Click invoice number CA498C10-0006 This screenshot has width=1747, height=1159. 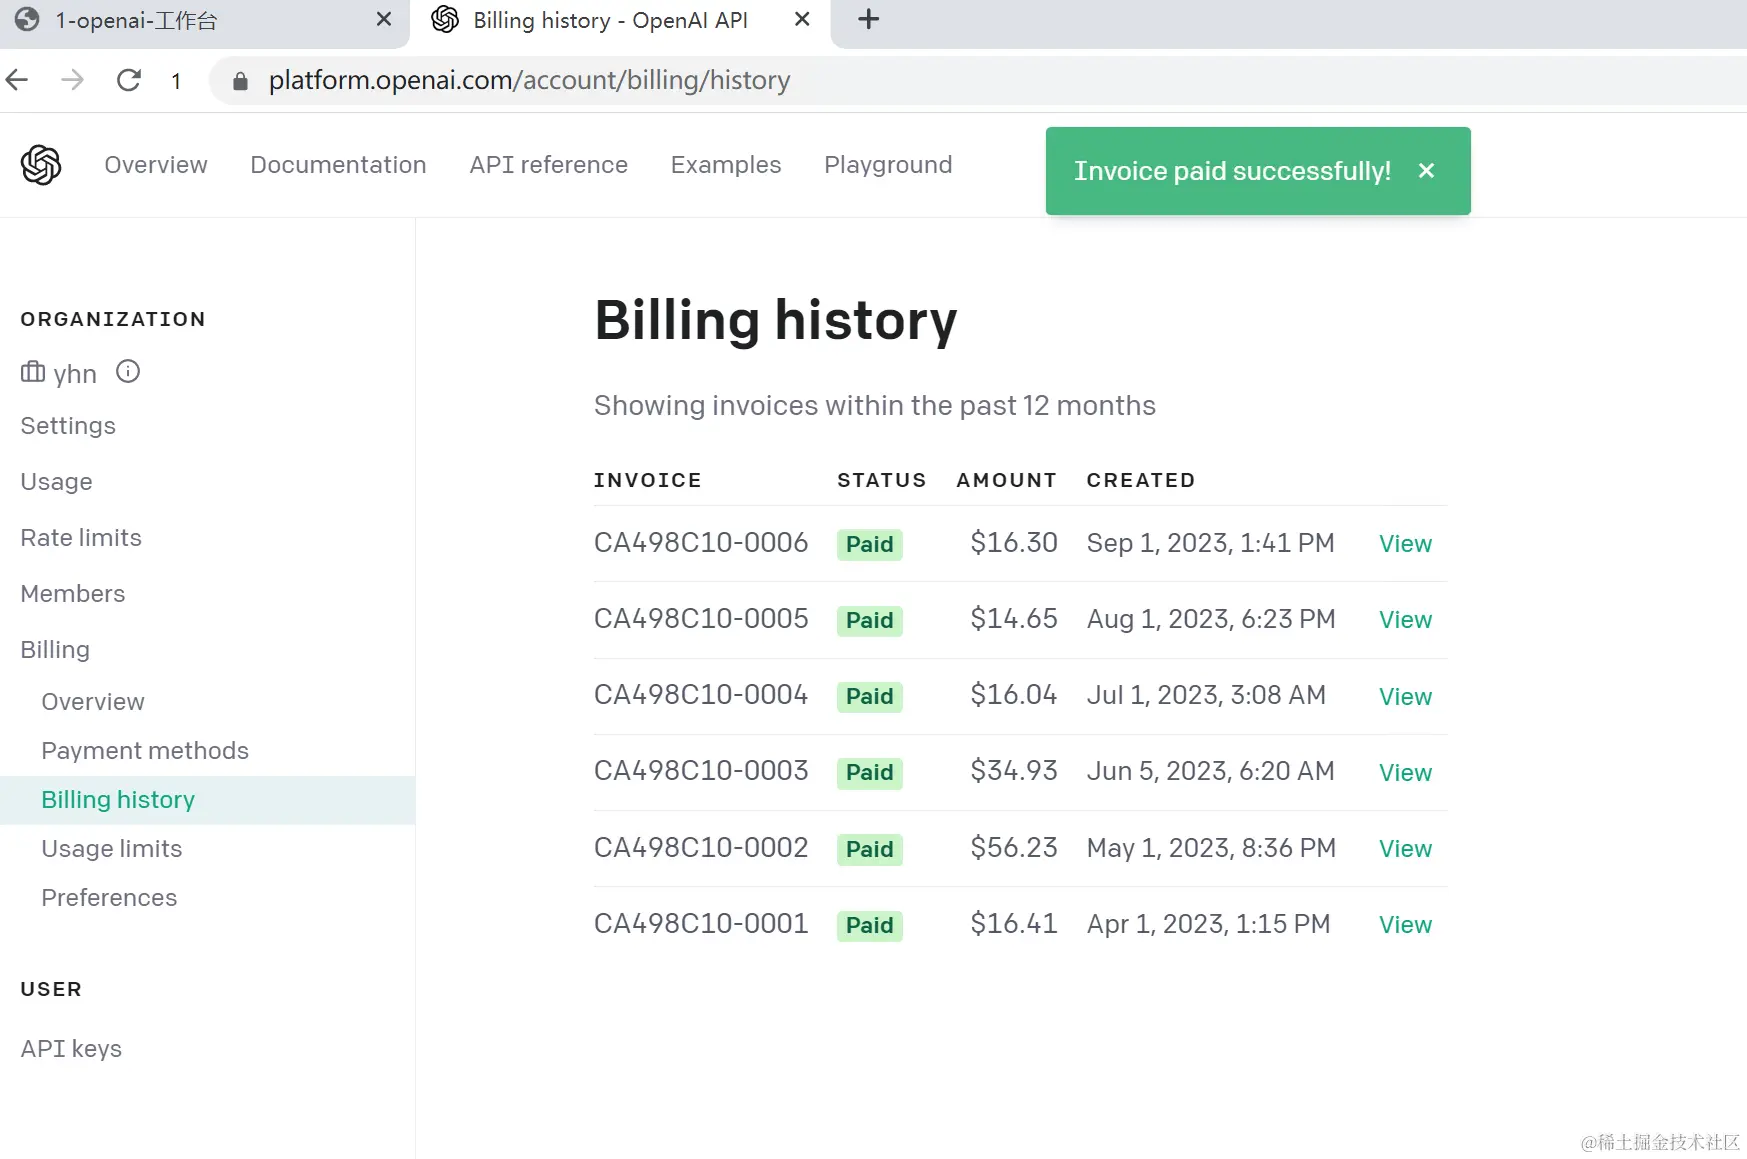(701, 543)
